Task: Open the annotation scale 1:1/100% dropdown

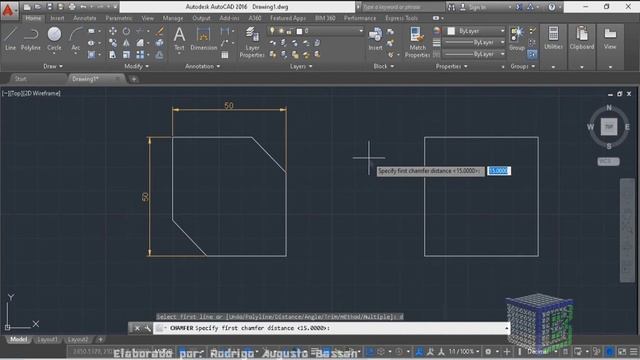Action: (464, 351)
